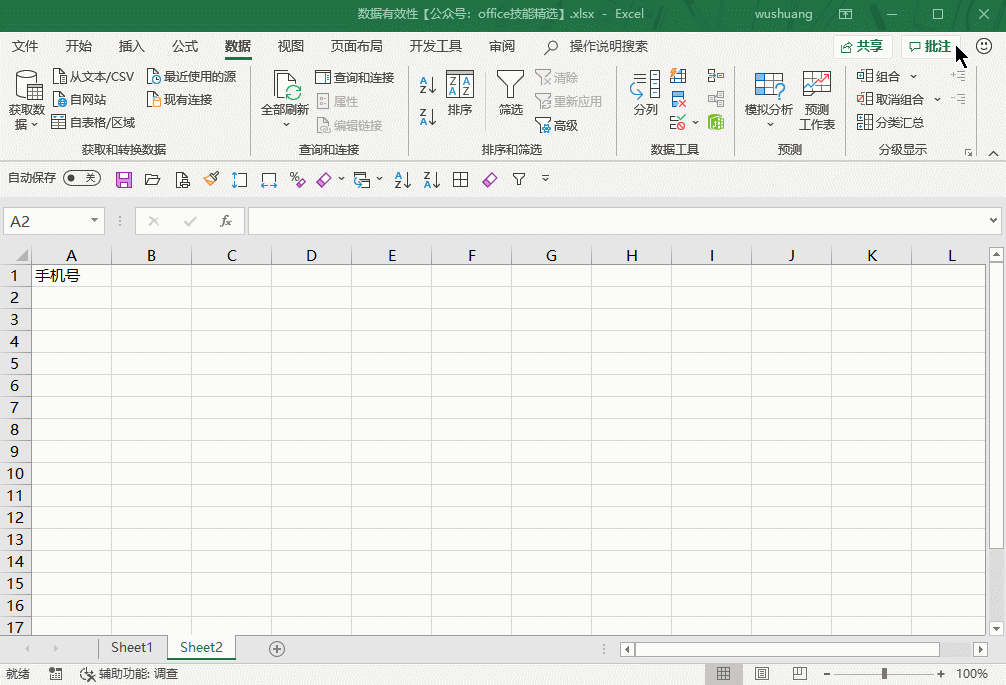Switch to Sheet1 worksheet tab
This screenshot has height=685, width=1006.
tap(132, 647)
